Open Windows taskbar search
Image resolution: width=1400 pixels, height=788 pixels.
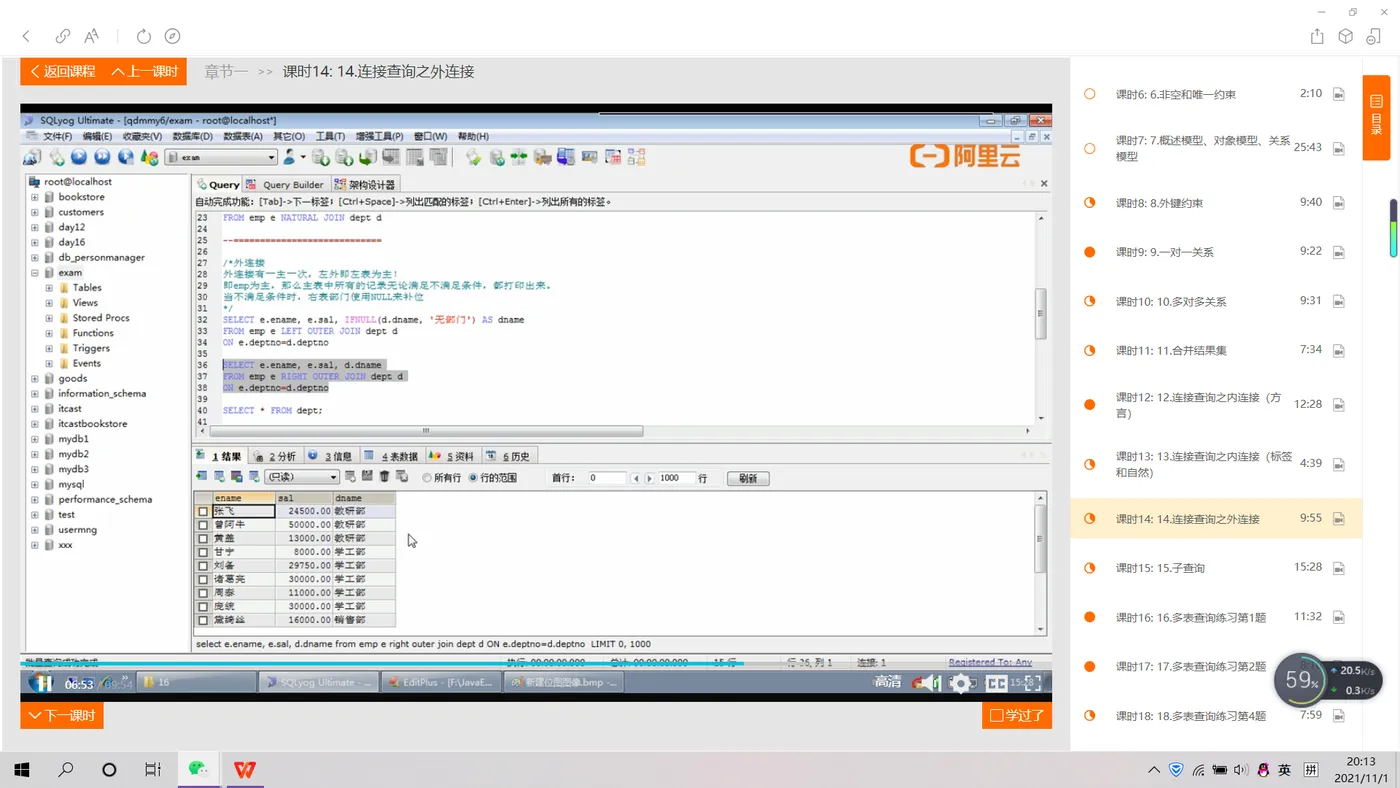66,769
